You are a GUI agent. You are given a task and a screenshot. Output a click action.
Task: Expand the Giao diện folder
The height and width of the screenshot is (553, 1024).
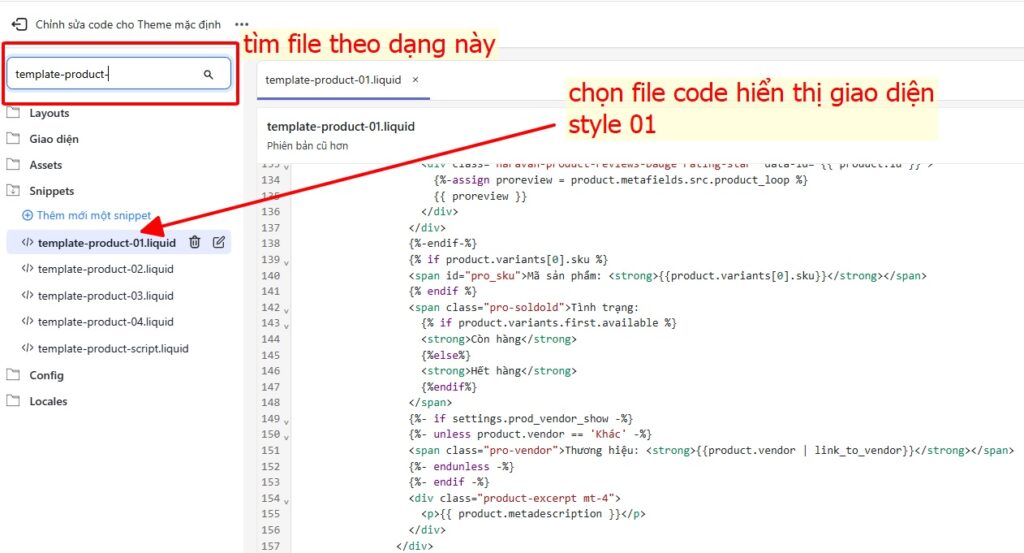53,139
